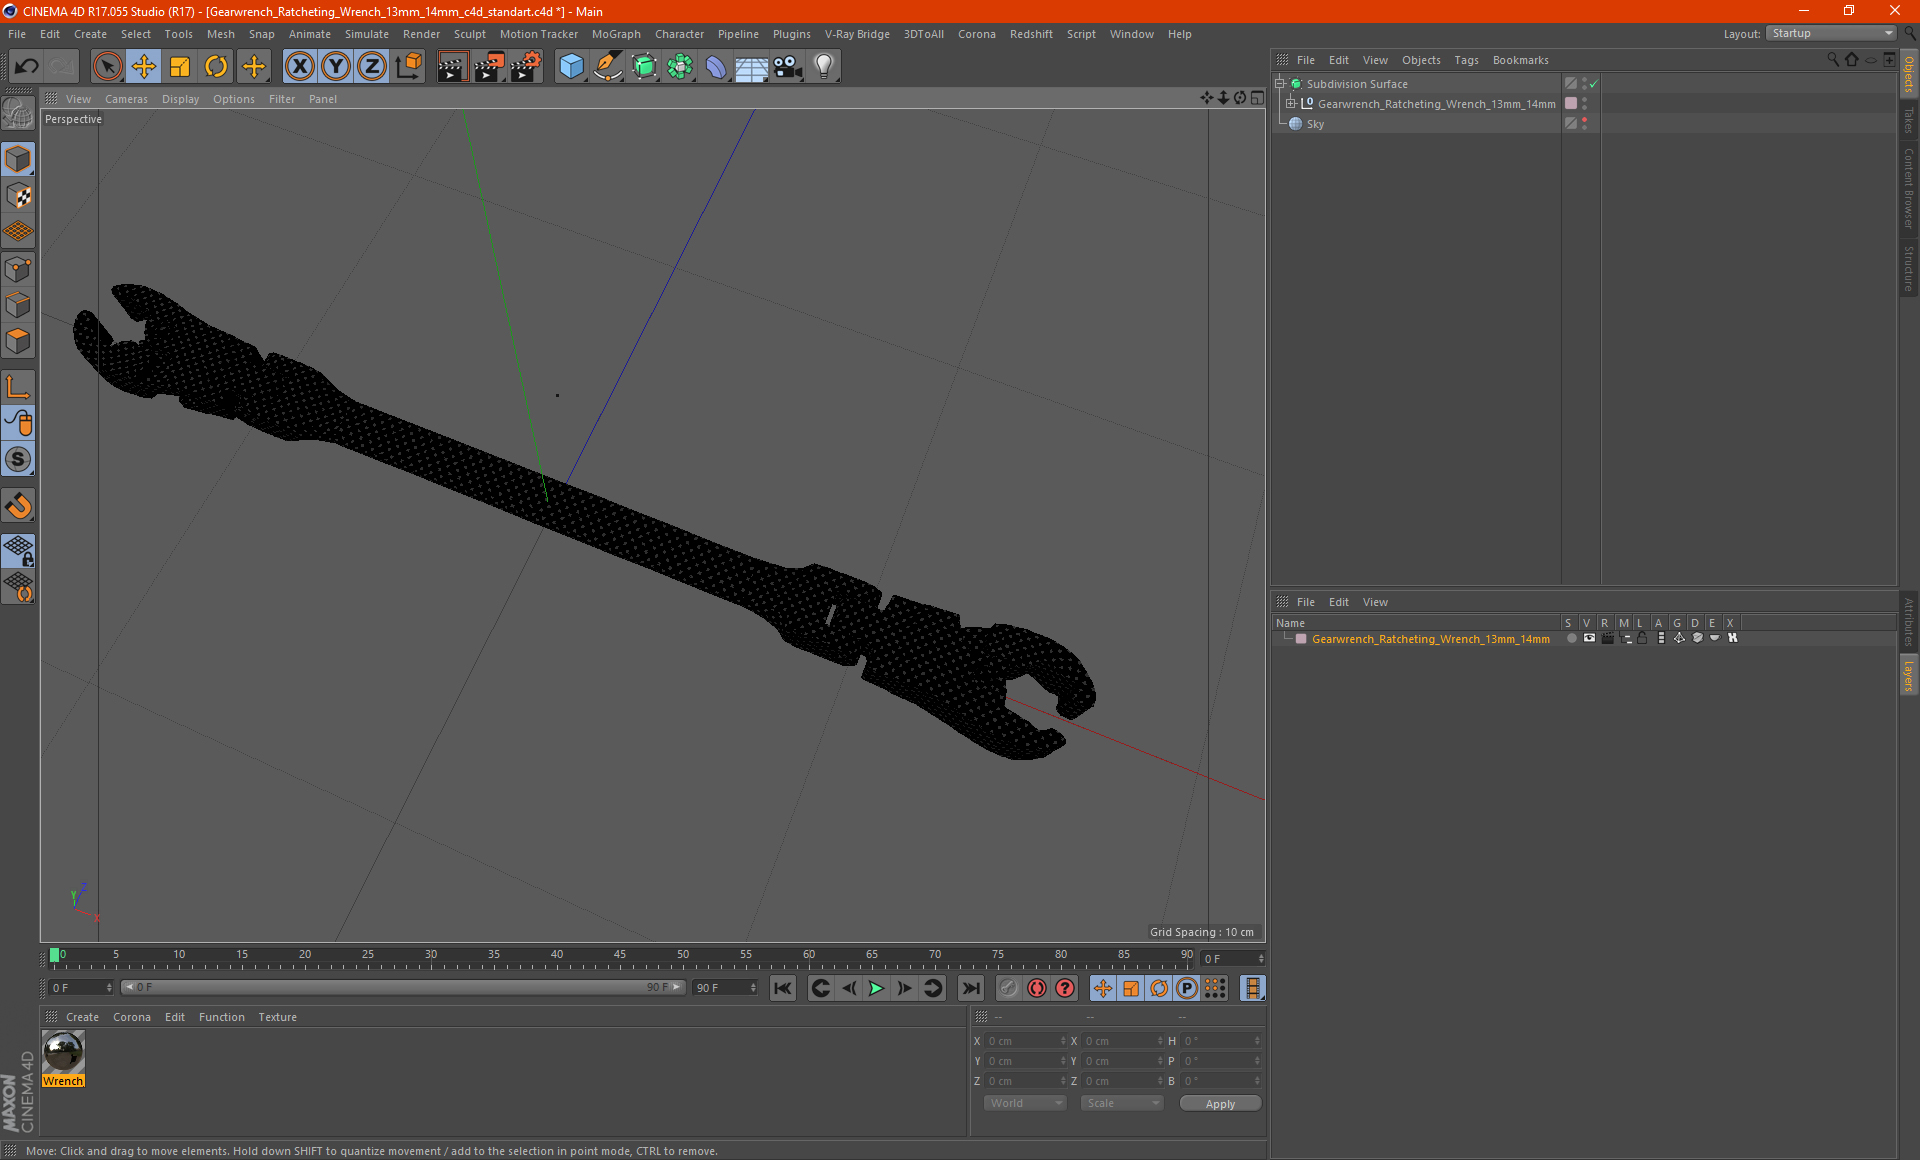Image resolution: width=1920 pixels, height=1160 pixels.
Task: Open Render to Picture Viewer
Action: point(489,67)
